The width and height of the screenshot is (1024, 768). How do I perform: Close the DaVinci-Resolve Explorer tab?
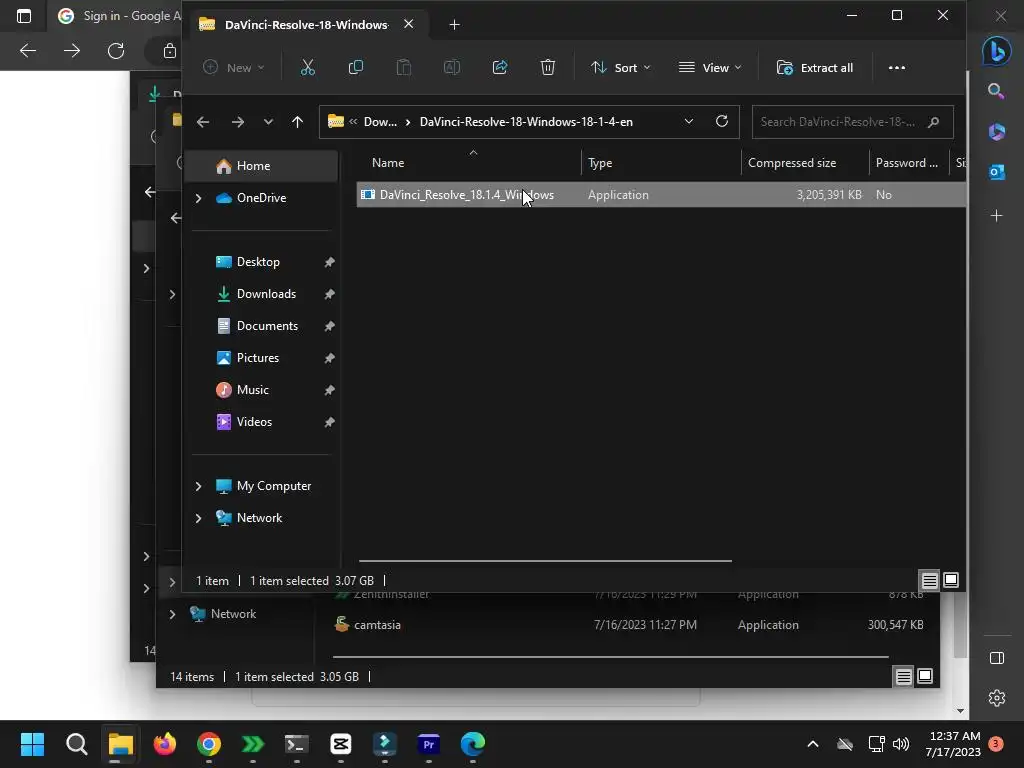coord(409,24)
